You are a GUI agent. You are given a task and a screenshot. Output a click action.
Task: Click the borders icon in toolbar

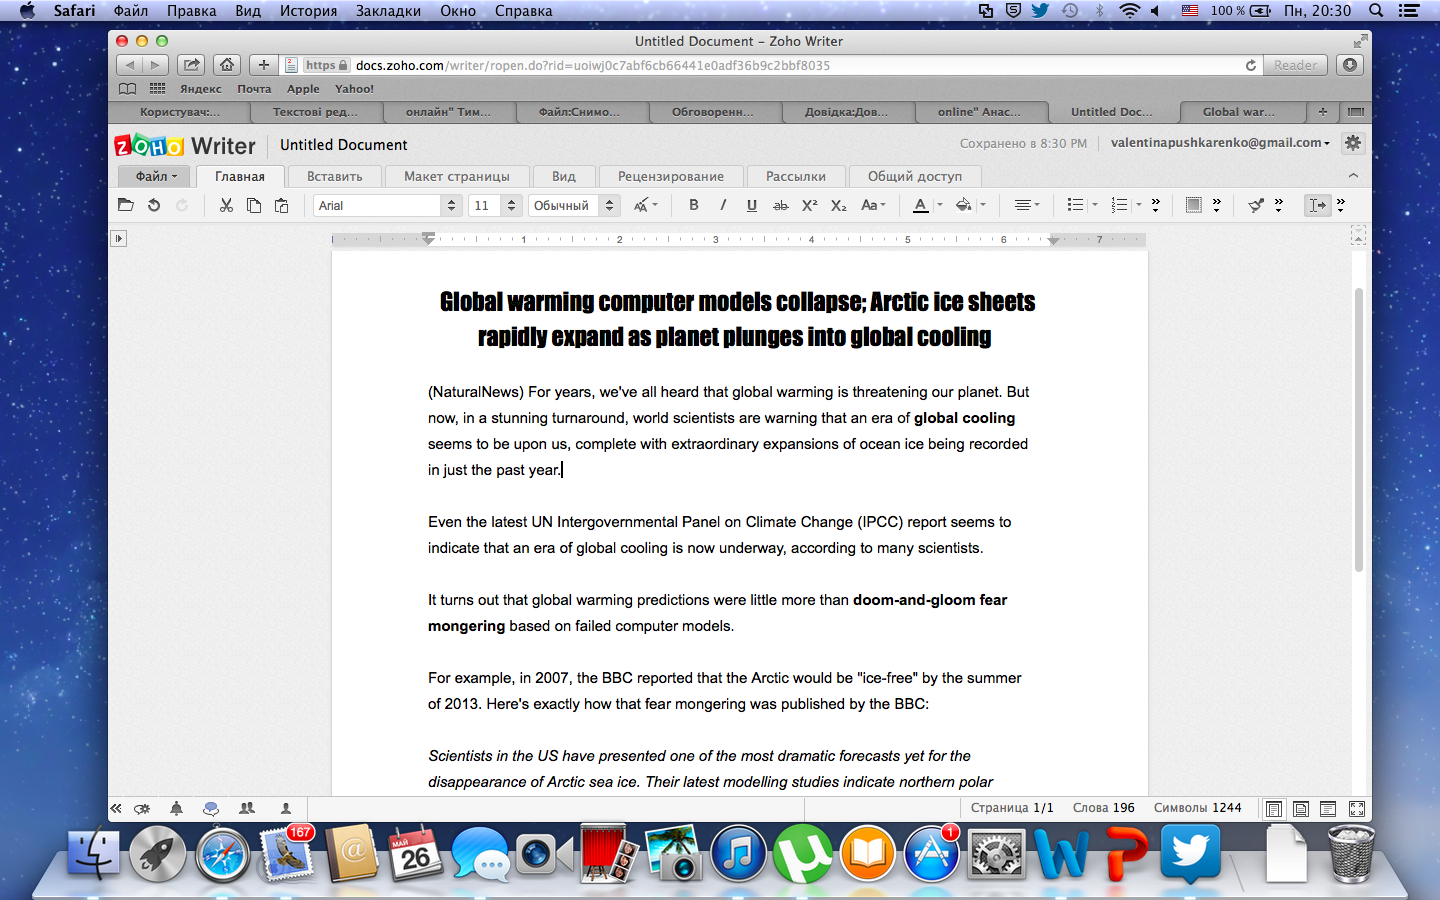pyautogui.click(x=1193, y=205)
